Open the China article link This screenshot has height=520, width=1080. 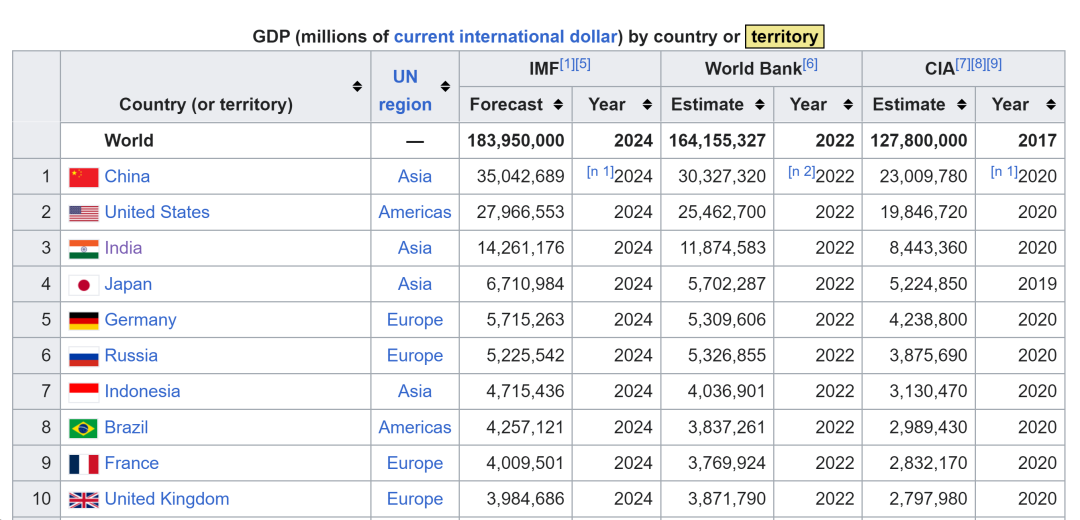tap(127, 176)
